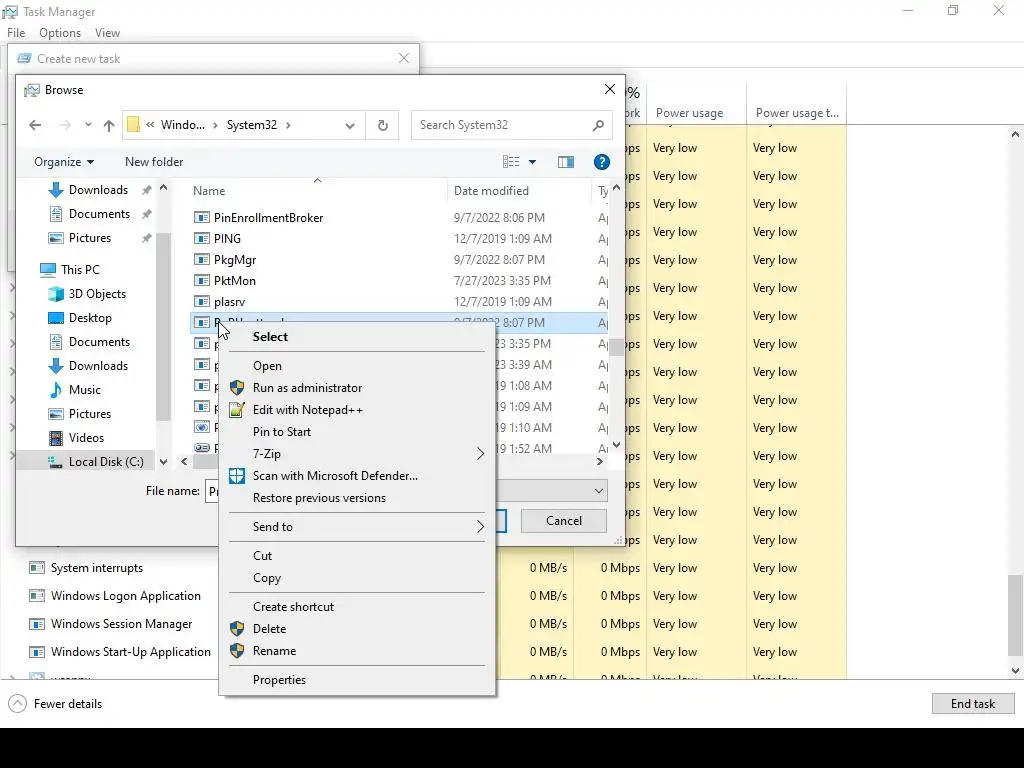Screen dimensions: 1024x768
Task: Expand the address bar history dropdown
Action: (x=350, y=125)
